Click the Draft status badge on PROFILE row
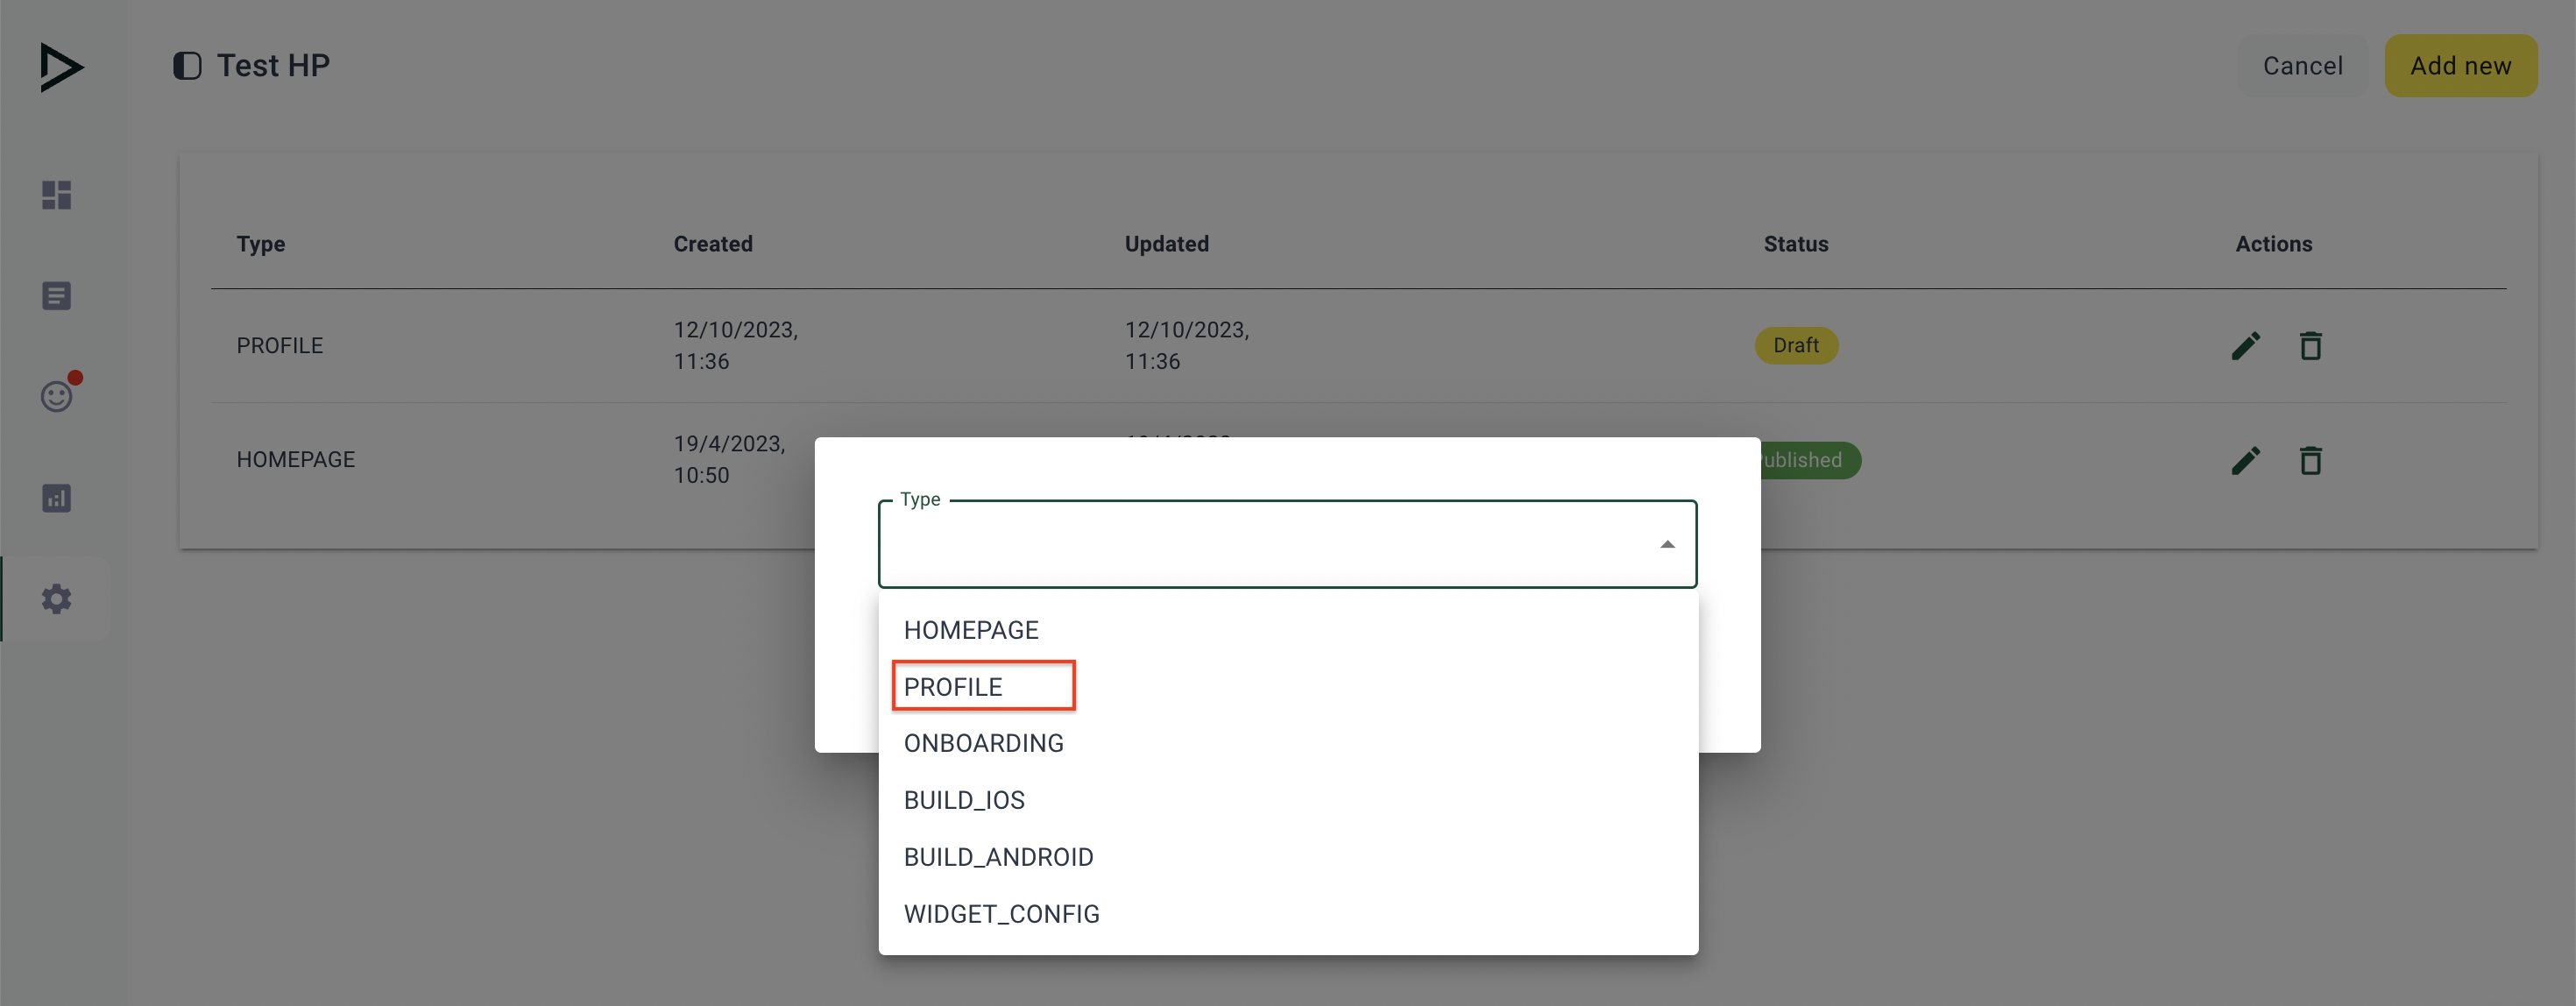 [x=1797, y=345]
